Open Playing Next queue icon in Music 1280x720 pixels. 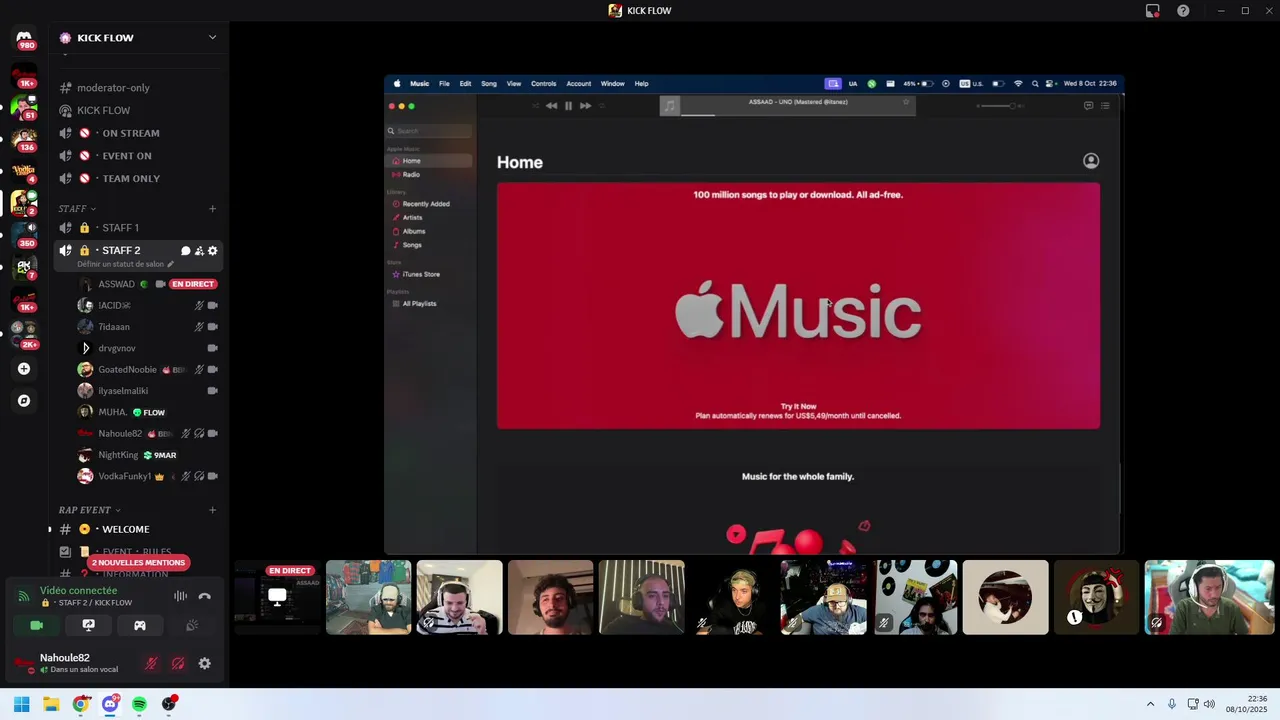click(x=1105, y=105)
